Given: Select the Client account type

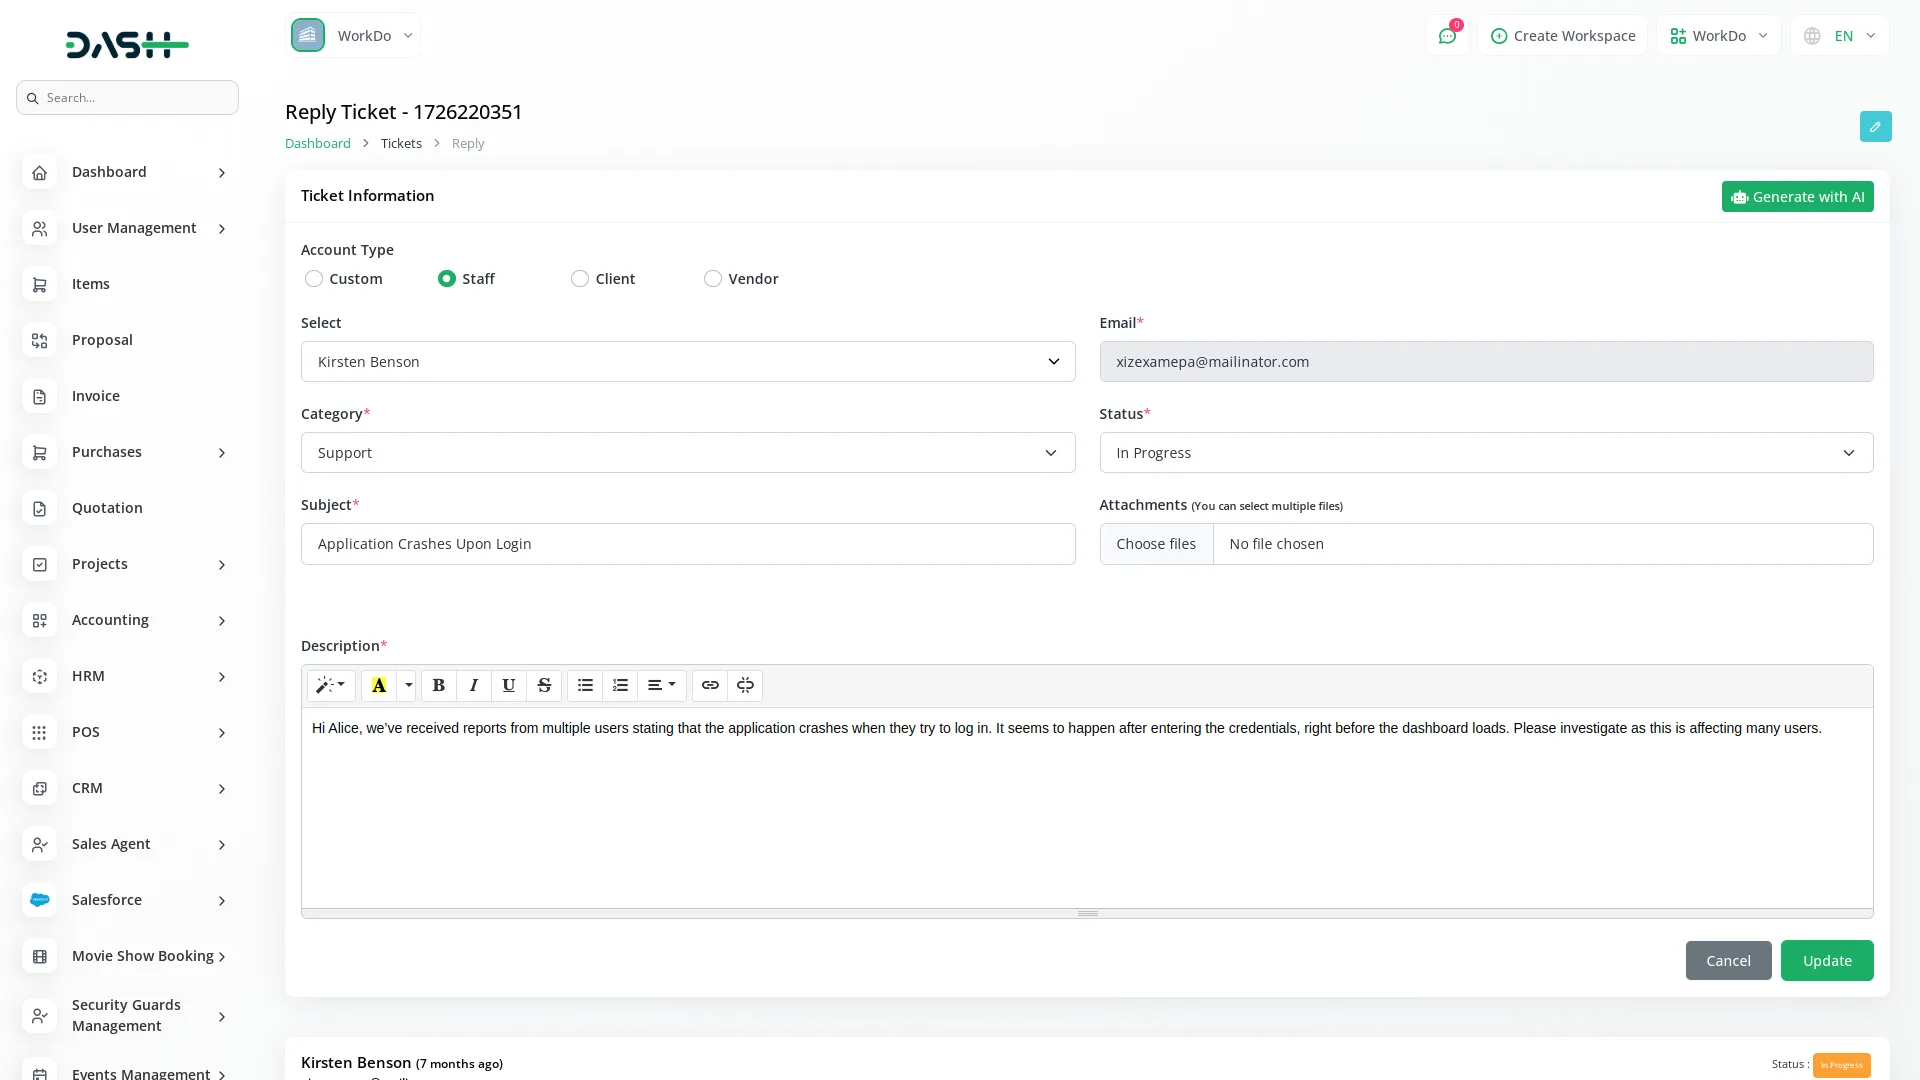Looking at the screenshot, I should [x=580, y=279].
